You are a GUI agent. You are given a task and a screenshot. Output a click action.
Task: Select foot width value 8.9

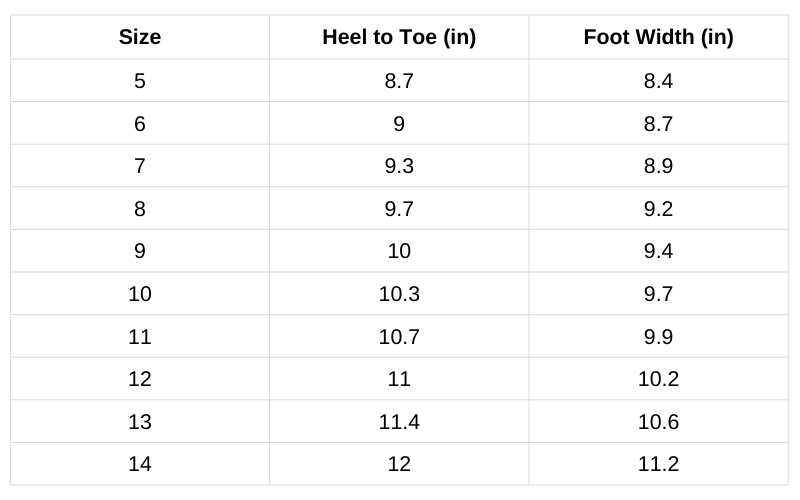[x=658, y=166]
